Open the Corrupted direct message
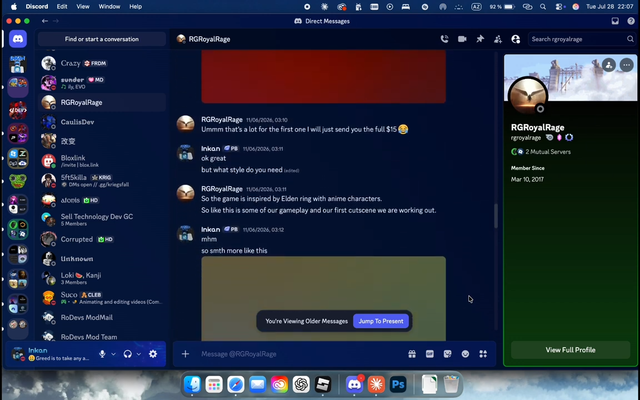Screen dimensions: 640x400 coord(102,239)
